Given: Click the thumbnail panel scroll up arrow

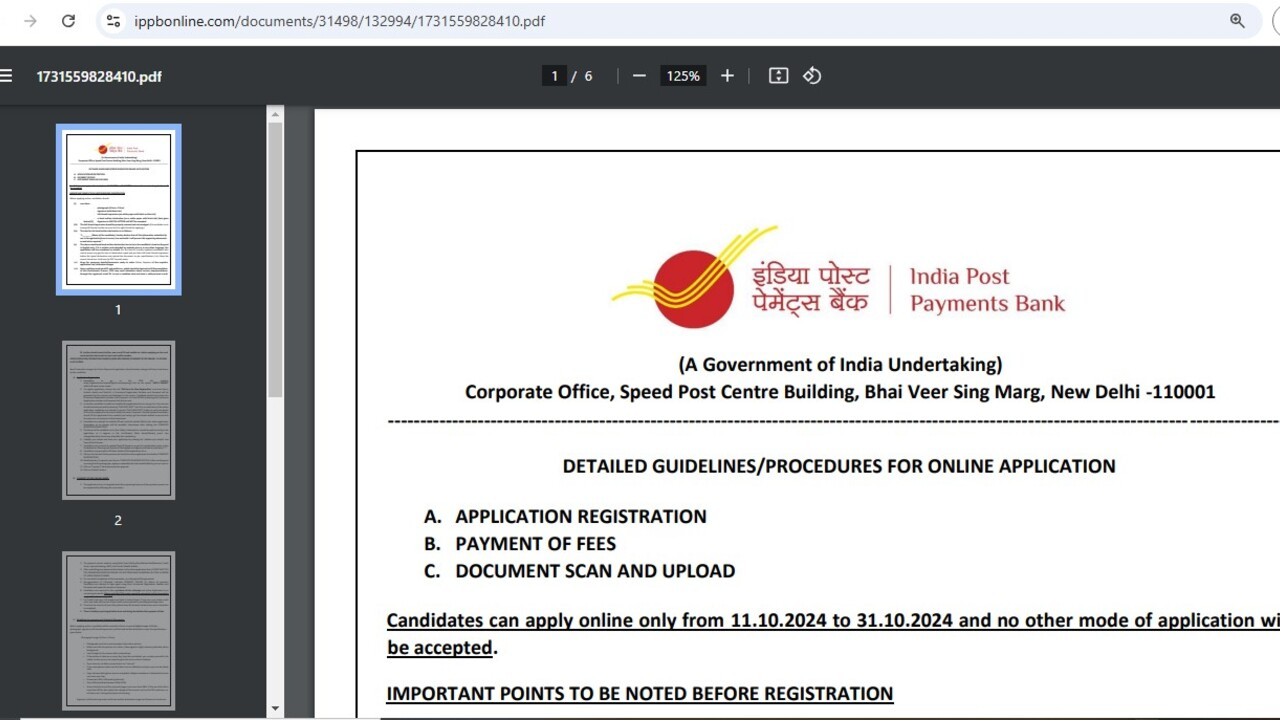Looking at the screenshot, I should pyautogui.click(x=275, y=114).
